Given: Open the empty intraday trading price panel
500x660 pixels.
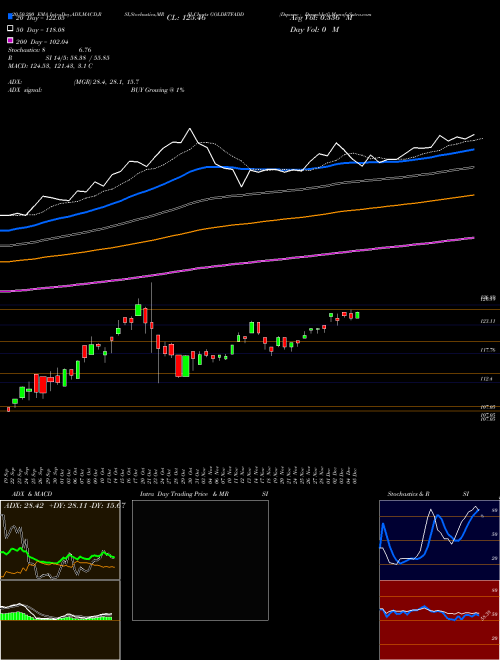Looking at the screenshot, I should [x=200, y=560].
